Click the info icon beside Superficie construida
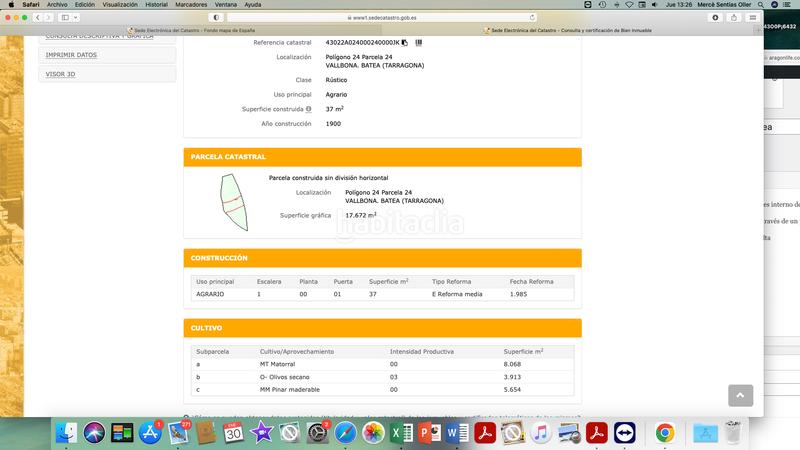The width and height of the screenshot is (800, 450). coord(309,108)
